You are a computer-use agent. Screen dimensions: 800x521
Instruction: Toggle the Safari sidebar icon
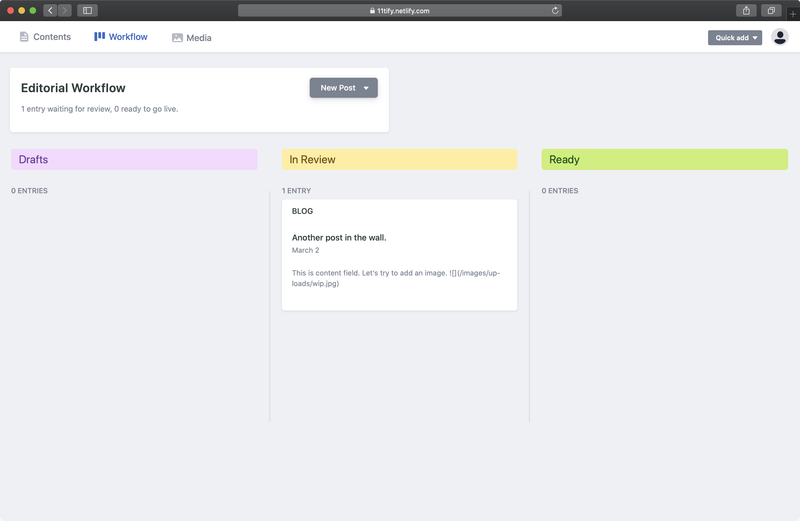coord(87,10)
